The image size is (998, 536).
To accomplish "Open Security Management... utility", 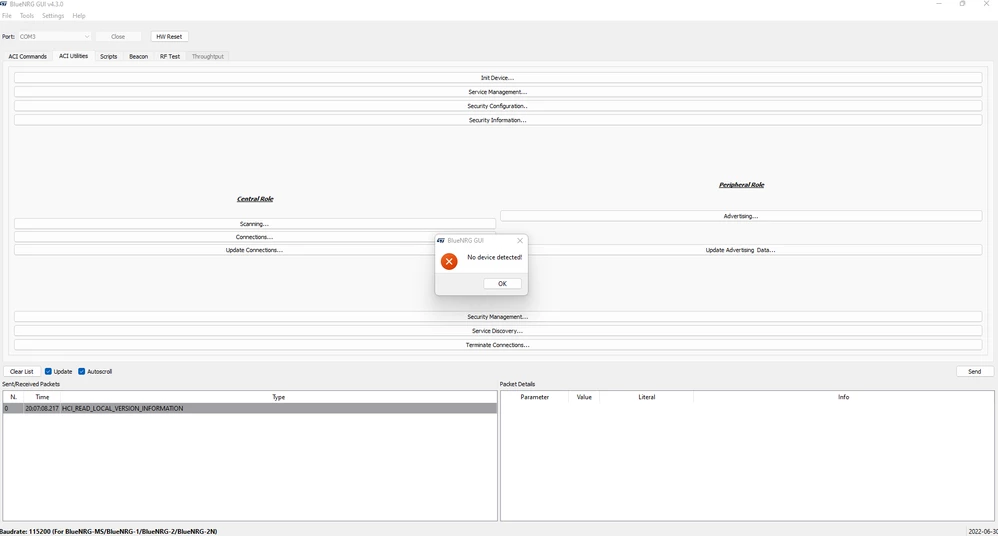I will coord(498,317).
